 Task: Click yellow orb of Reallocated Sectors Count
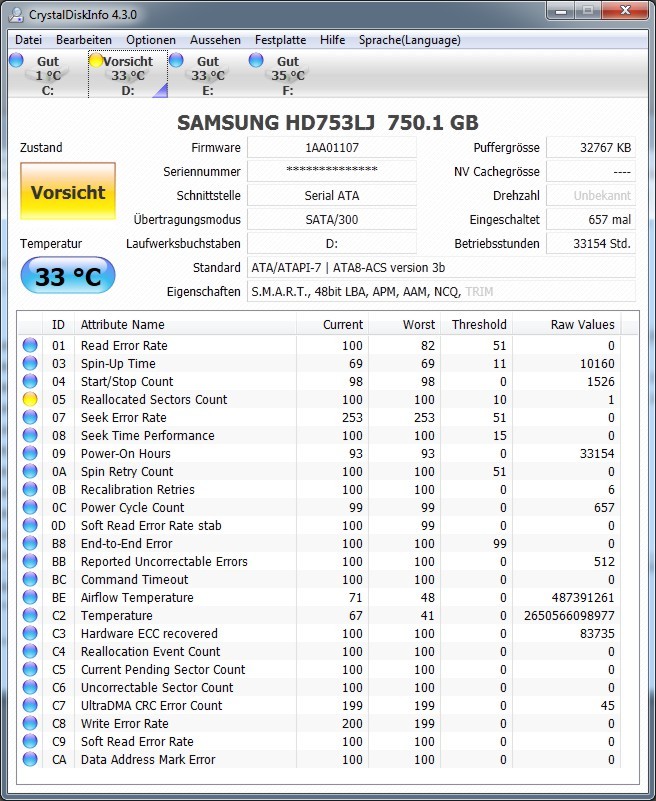[30, 399]
